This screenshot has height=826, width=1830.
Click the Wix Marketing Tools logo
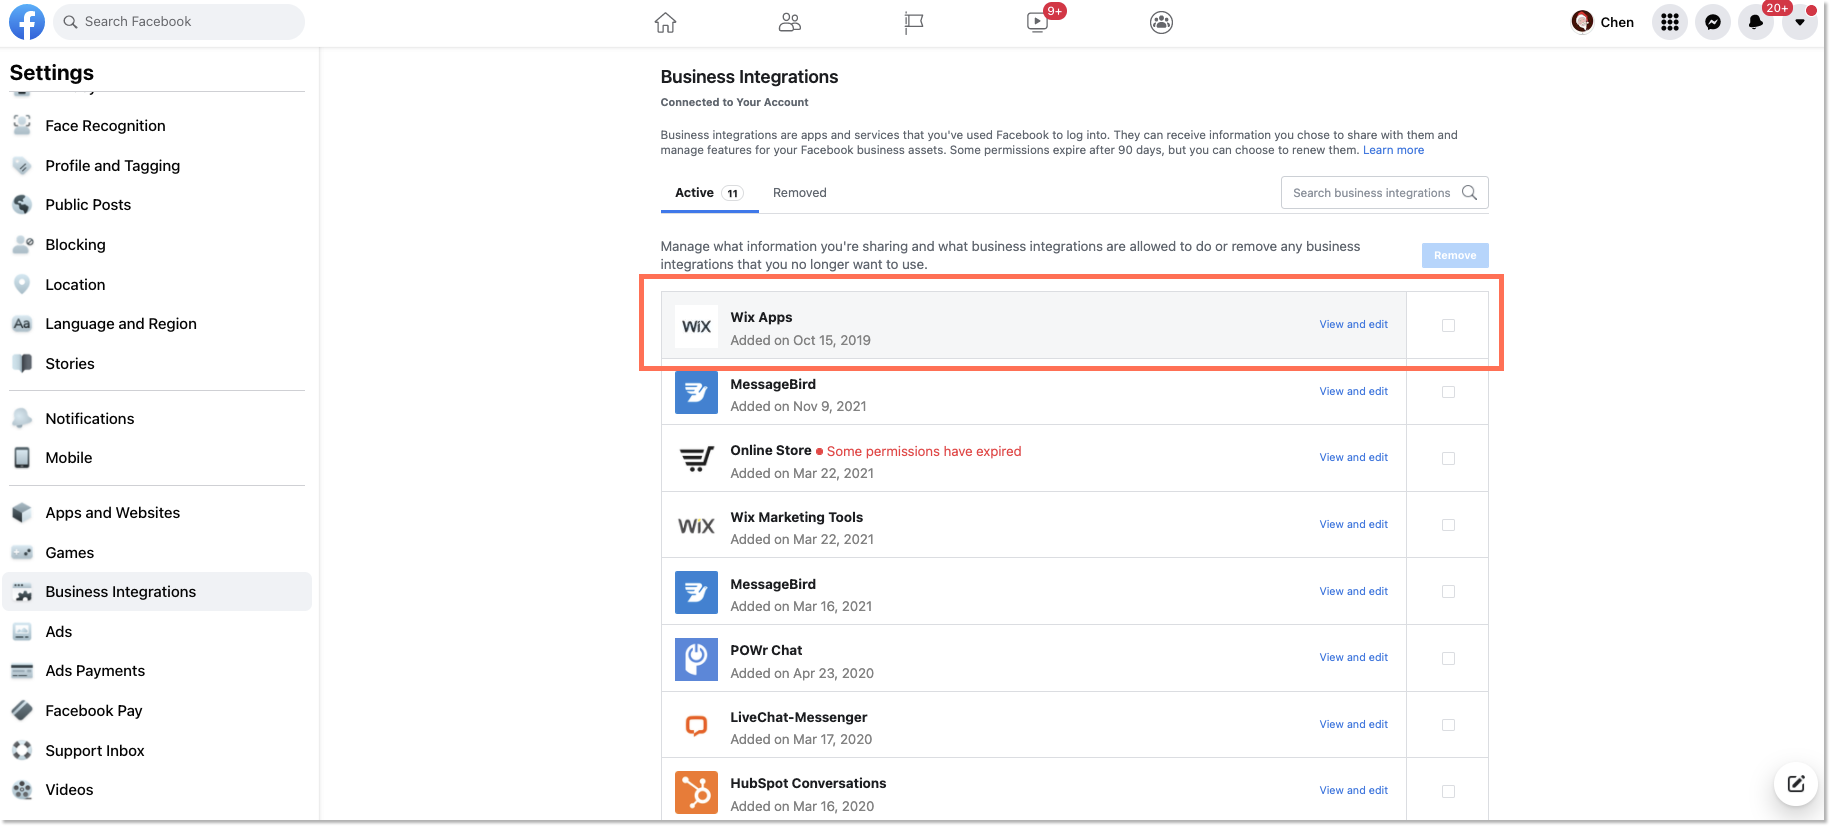(696, 526)
